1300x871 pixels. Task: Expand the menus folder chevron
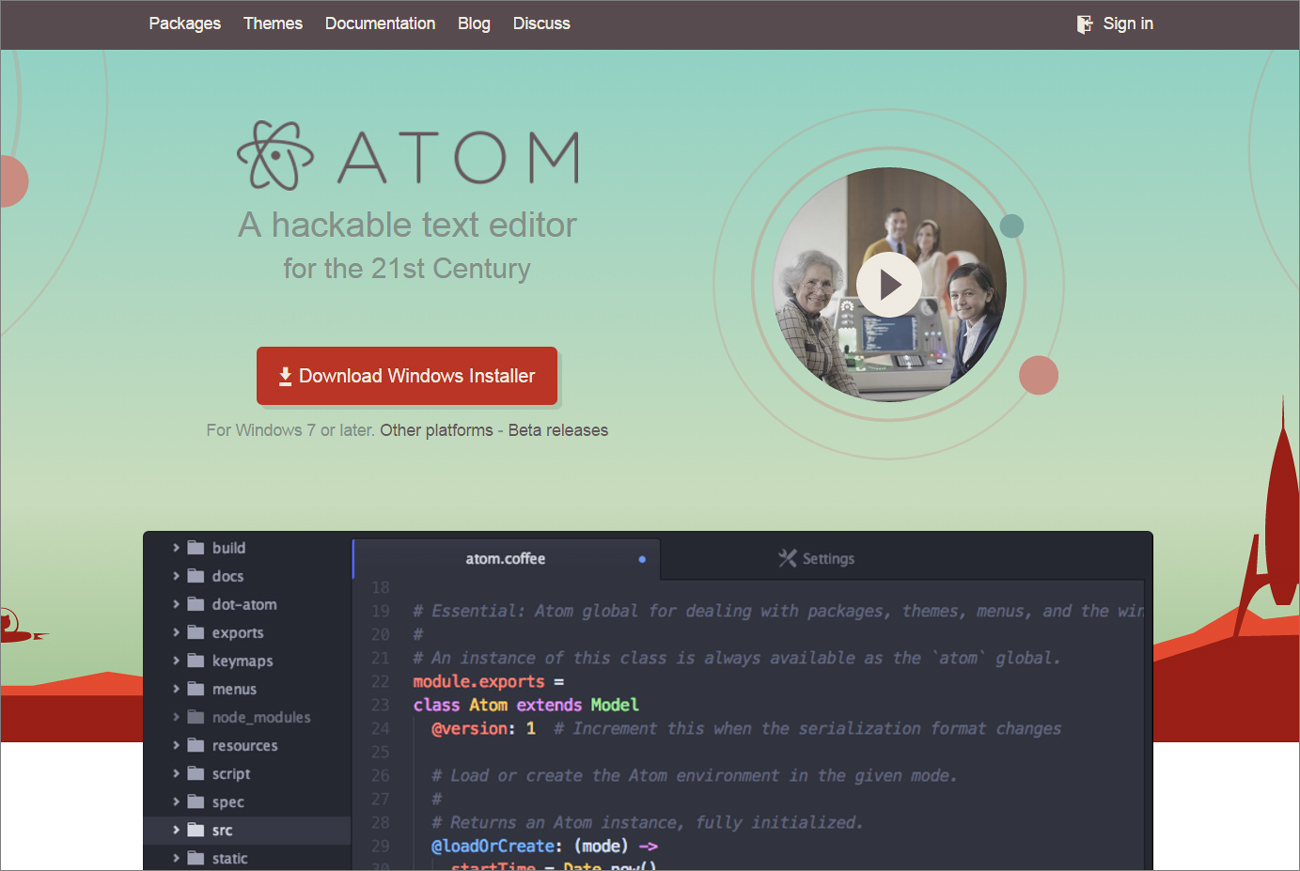[x=176, y=689]
